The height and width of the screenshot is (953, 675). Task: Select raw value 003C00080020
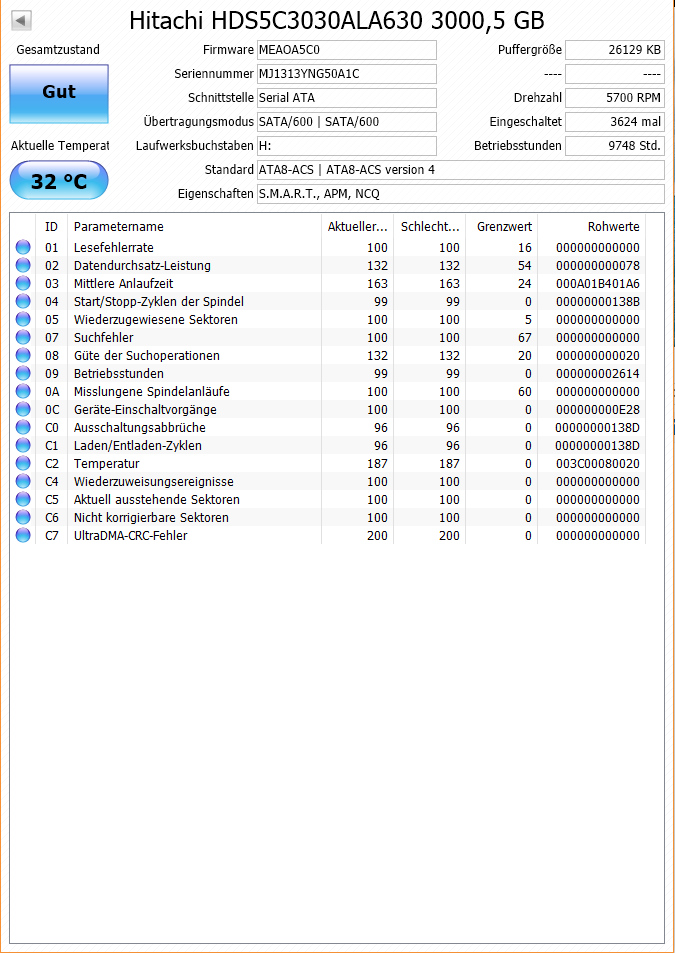(x=598, y=464)
